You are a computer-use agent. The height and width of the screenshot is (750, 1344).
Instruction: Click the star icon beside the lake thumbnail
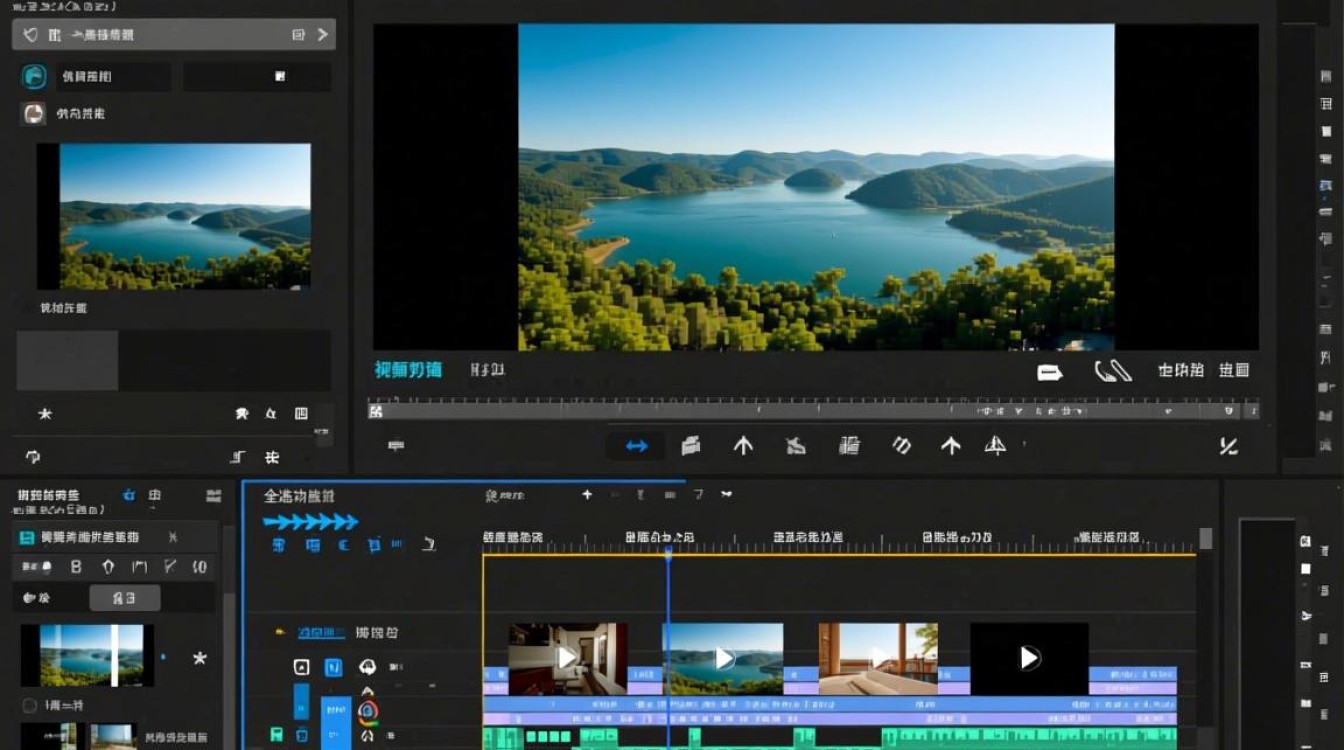tap(200, 658)
